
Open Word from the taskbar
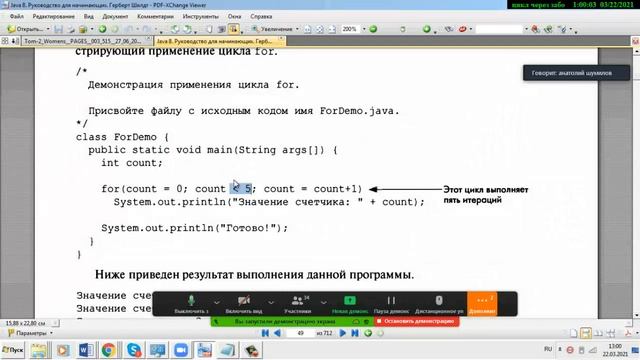coord(86,350)
